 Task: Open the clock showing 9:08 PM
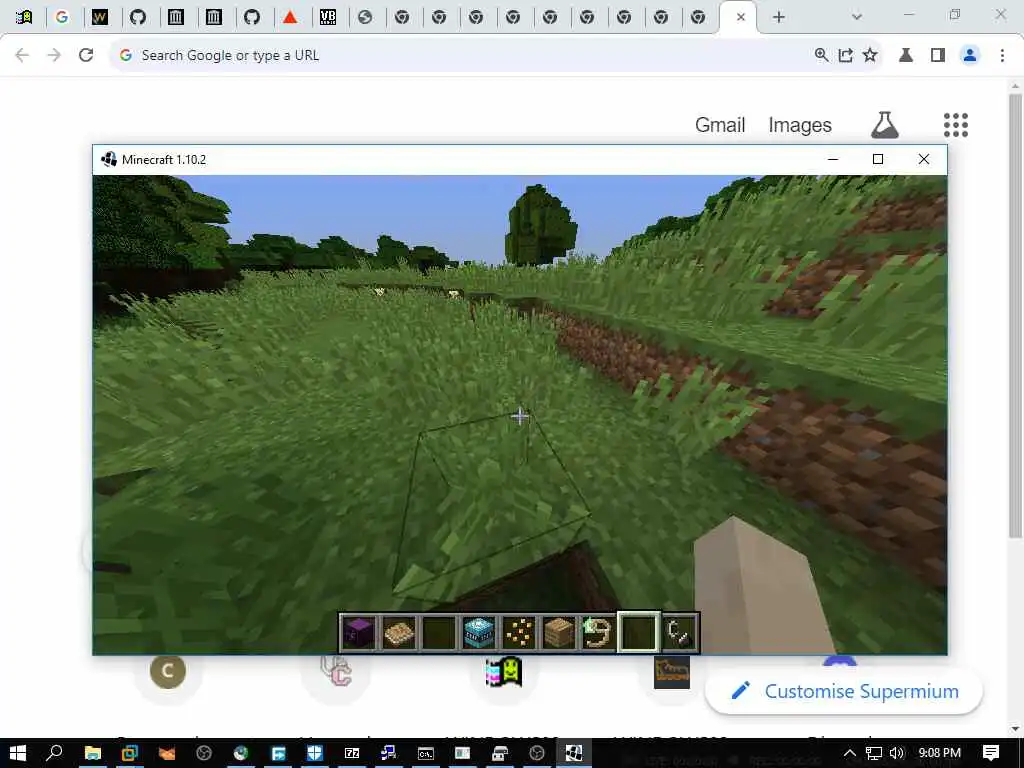939,753
